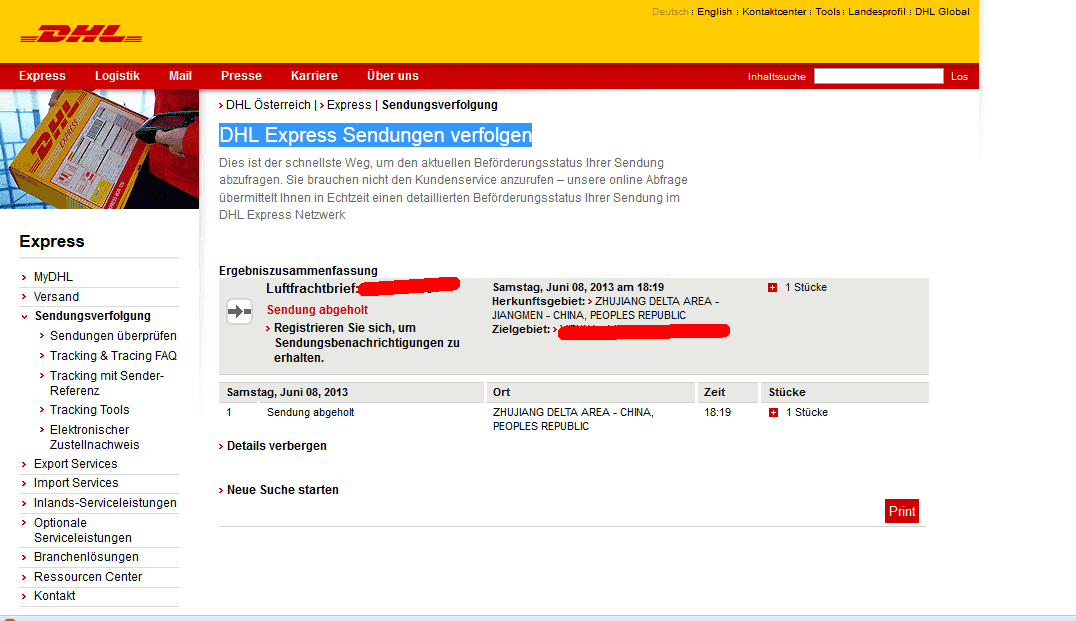
Task: Open Kontakt in sidebar
Action: tap(54, 596)
